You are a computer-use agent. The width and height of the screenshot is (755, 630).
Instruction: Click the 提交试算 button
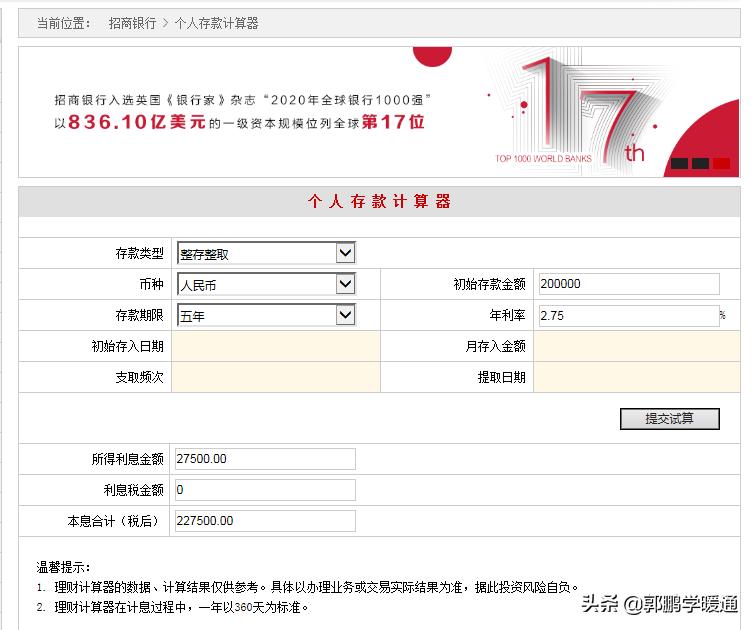670,419
